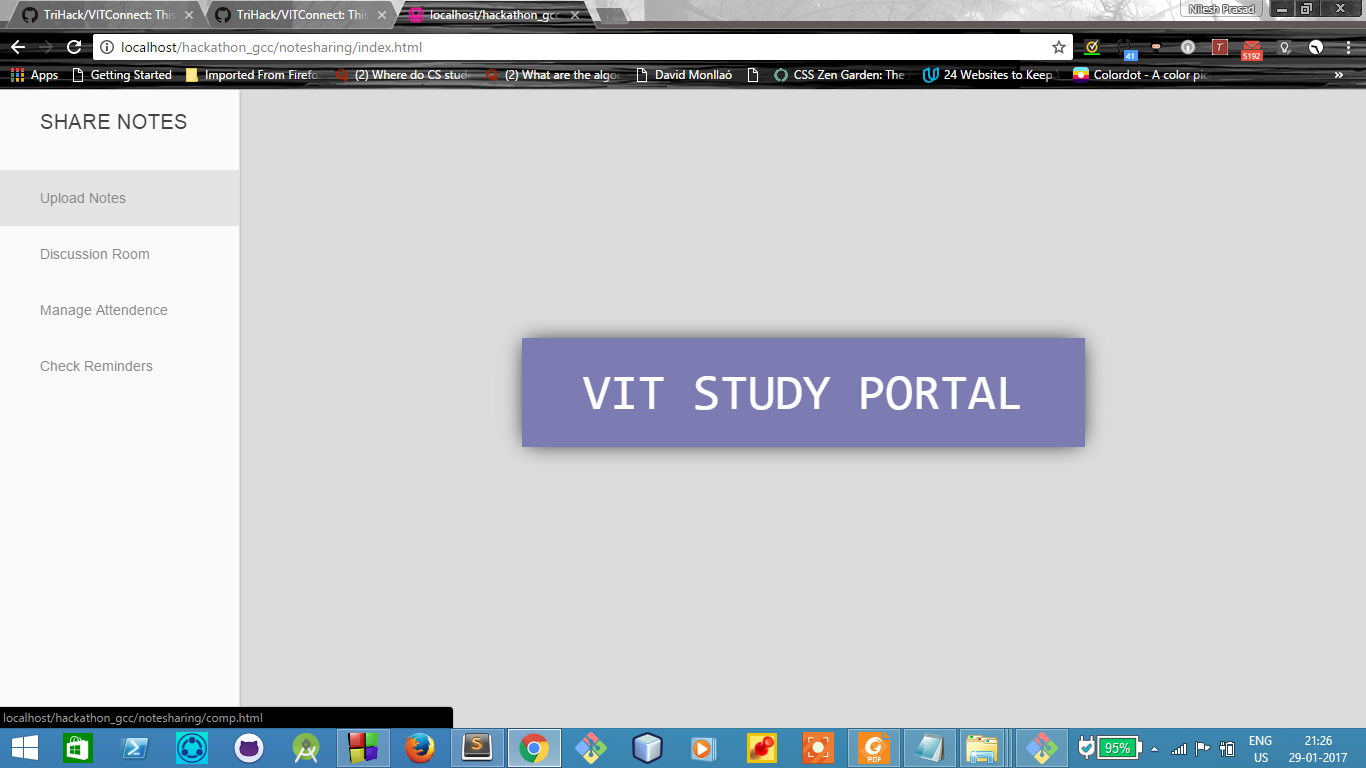Viewport: 1366px width, 768px height.
Task: Close the second TriHack/VITConnect tab
Action: point(381,15)
